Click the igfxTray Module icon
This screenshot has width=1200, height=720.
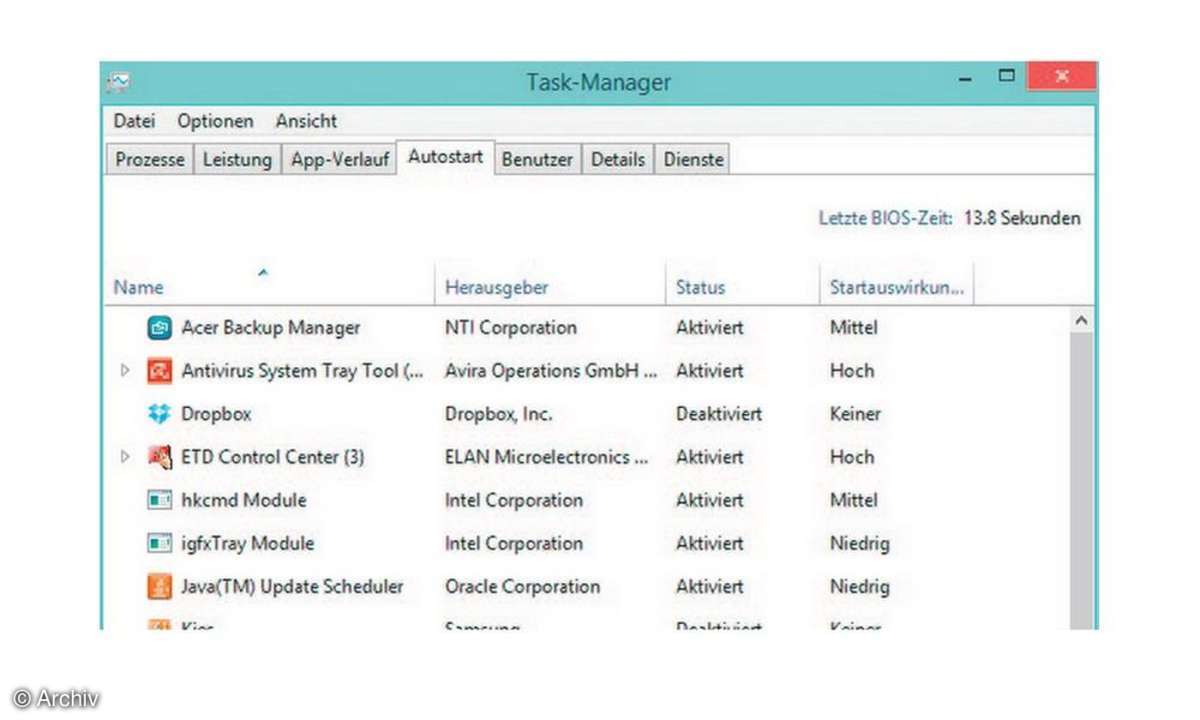[159, 543]
